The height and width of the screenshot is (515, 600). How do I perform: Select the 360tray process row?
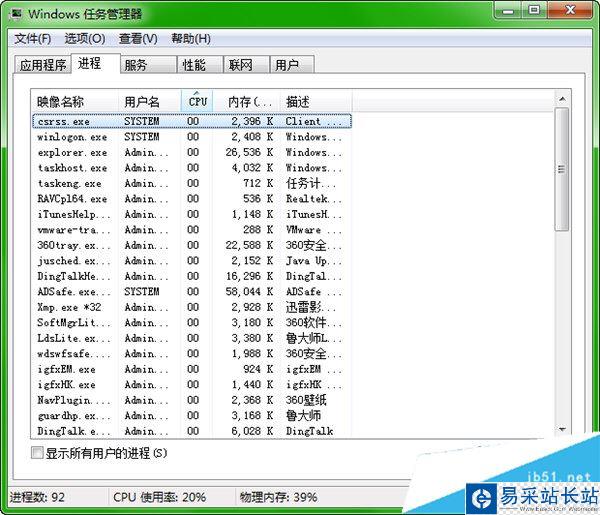[x=192, y=245]
